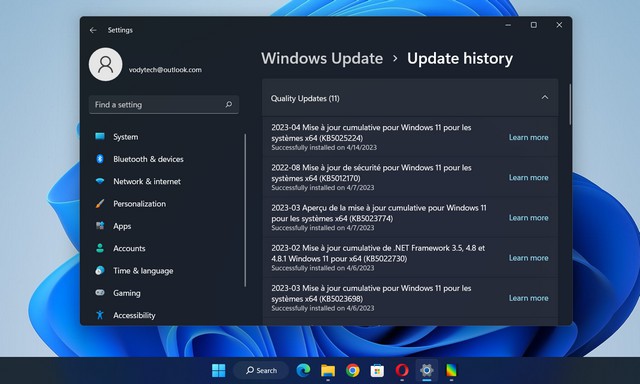Click the Update history page title
Image resolution: width=640 pixels, height=384 pixels.
tap(460, 58)
